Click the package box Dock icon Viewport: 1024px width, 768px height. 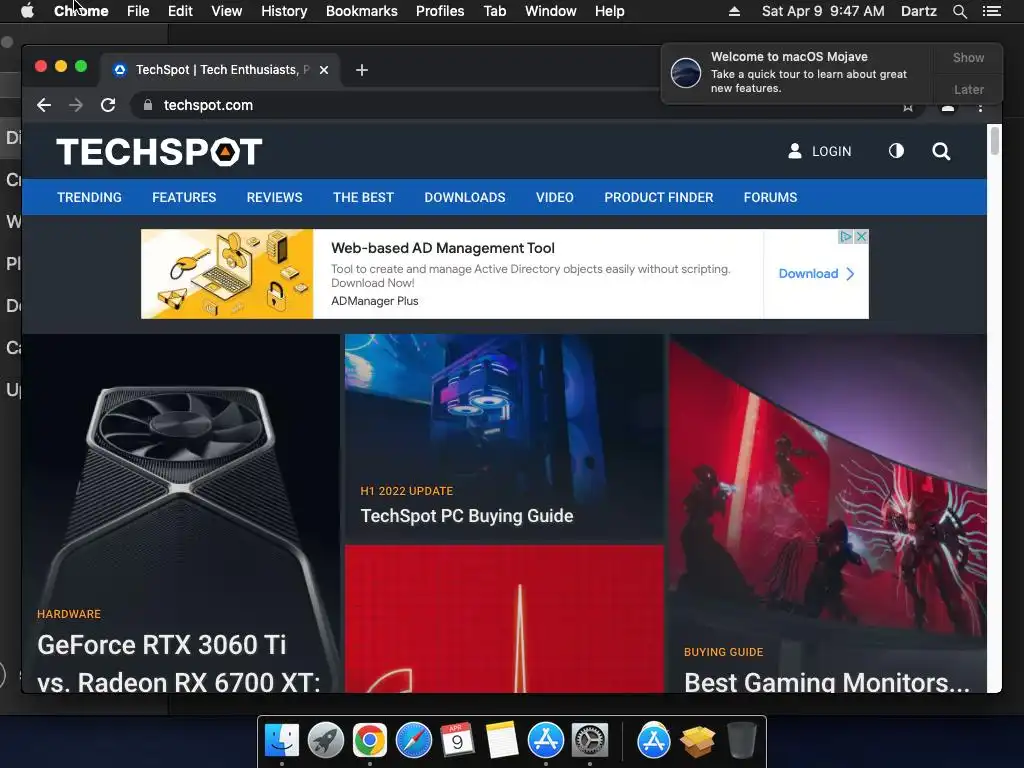tap(697, 741)
